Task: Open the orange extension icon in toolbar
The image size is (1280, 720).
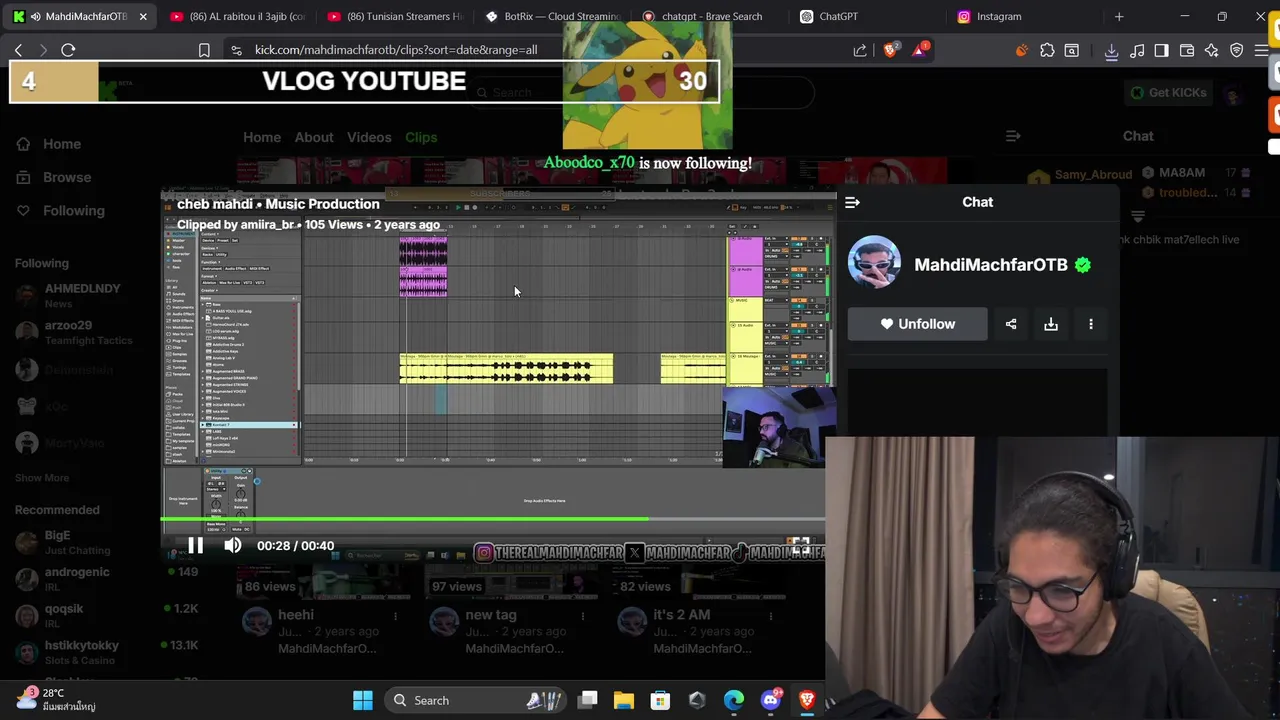Action: (1021, 50)
